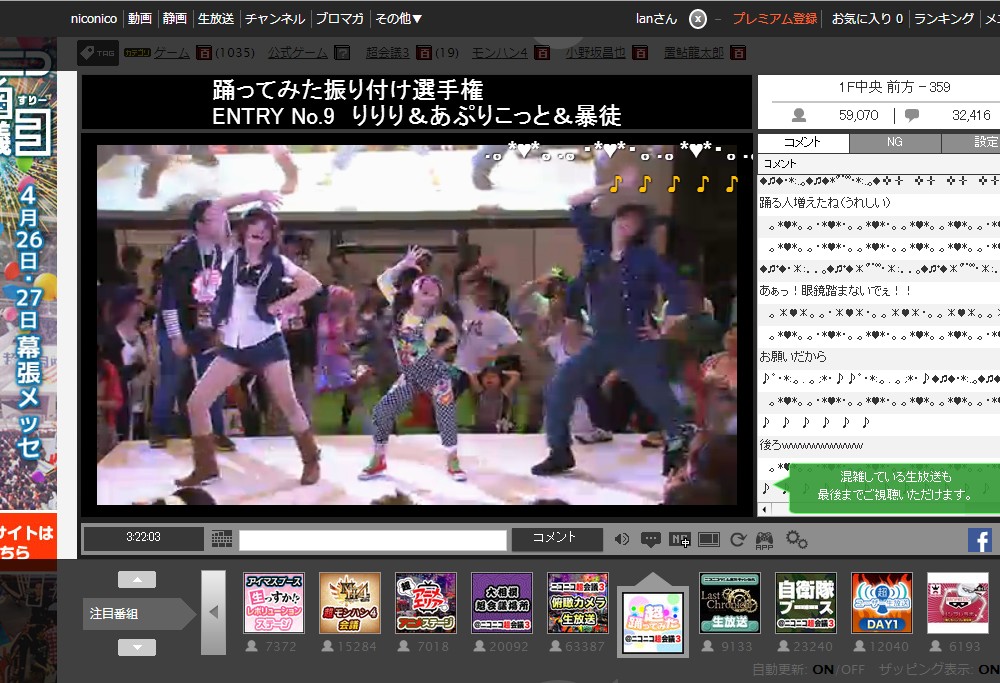Click the reload player icon
1000x683 pixels.
(x=738, y=540)
